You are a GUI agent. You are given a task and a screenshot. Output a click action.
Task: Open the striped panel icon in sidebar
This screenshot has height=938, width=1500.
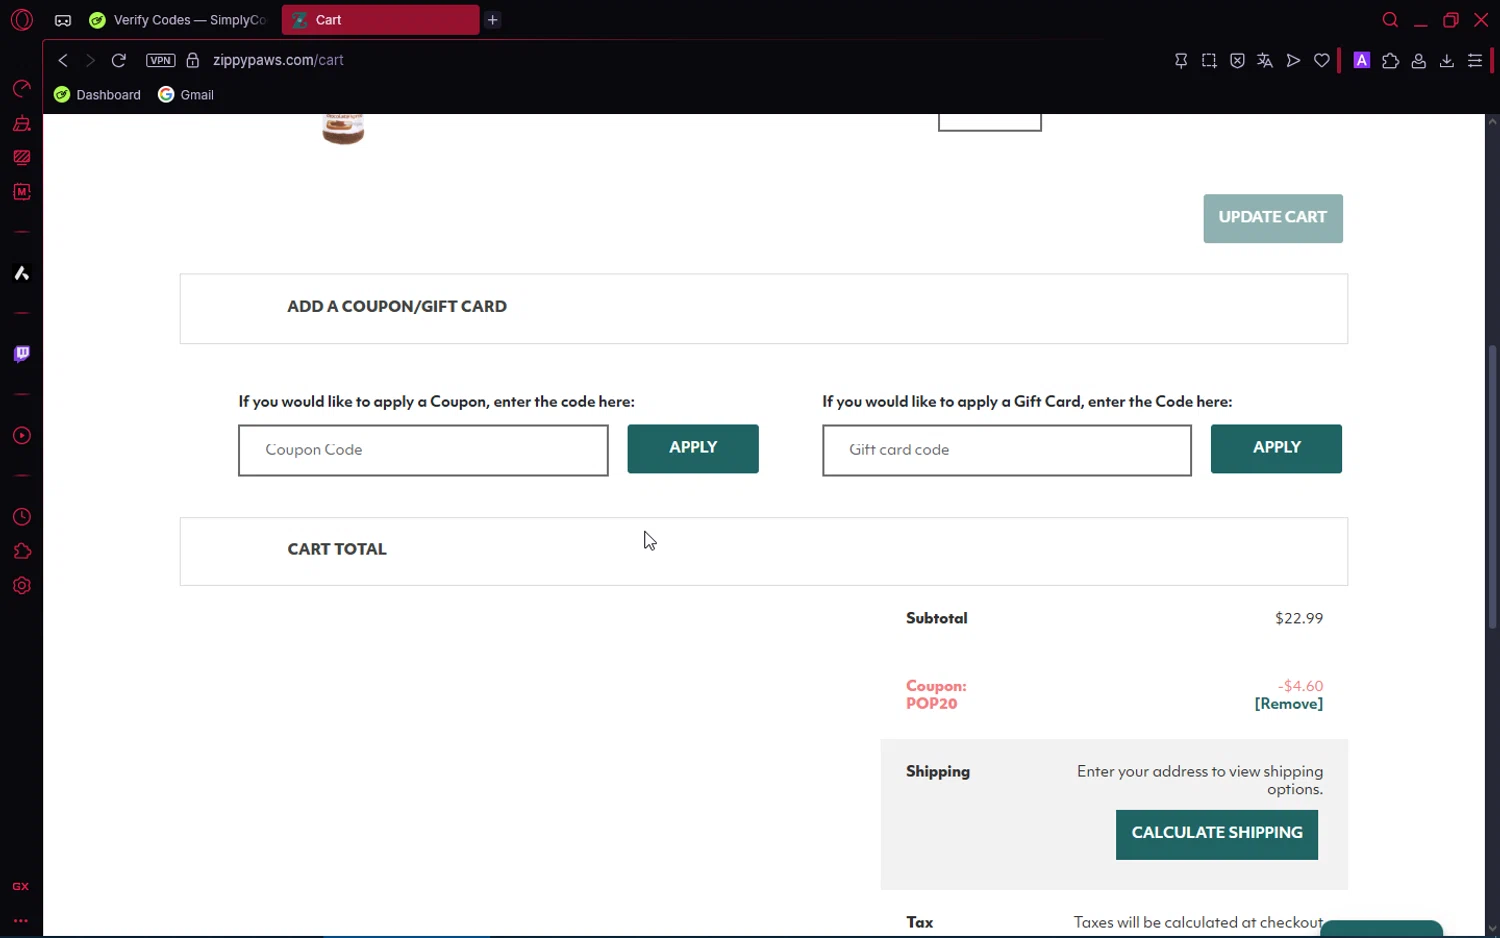pyautogui.click(x=21, y=157)
